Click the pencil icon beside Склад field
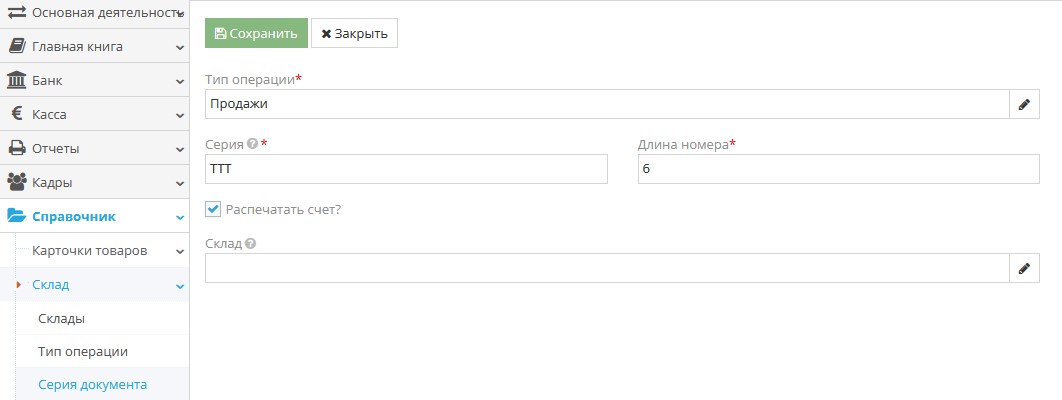The width and height of the screenshot is (1062, 400). coord(1025,268)
